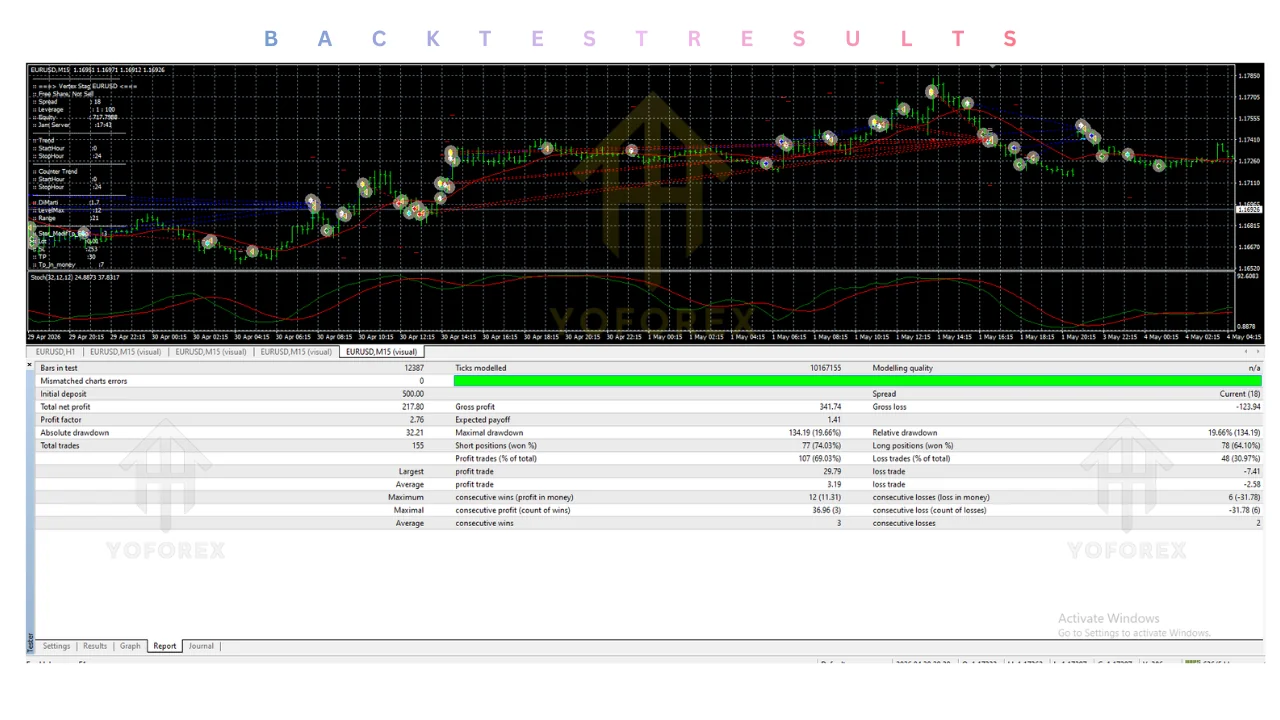This screenshot has width=1280, height=720.
Task: Click Total trades value 155
Action: tap(418, 446)
